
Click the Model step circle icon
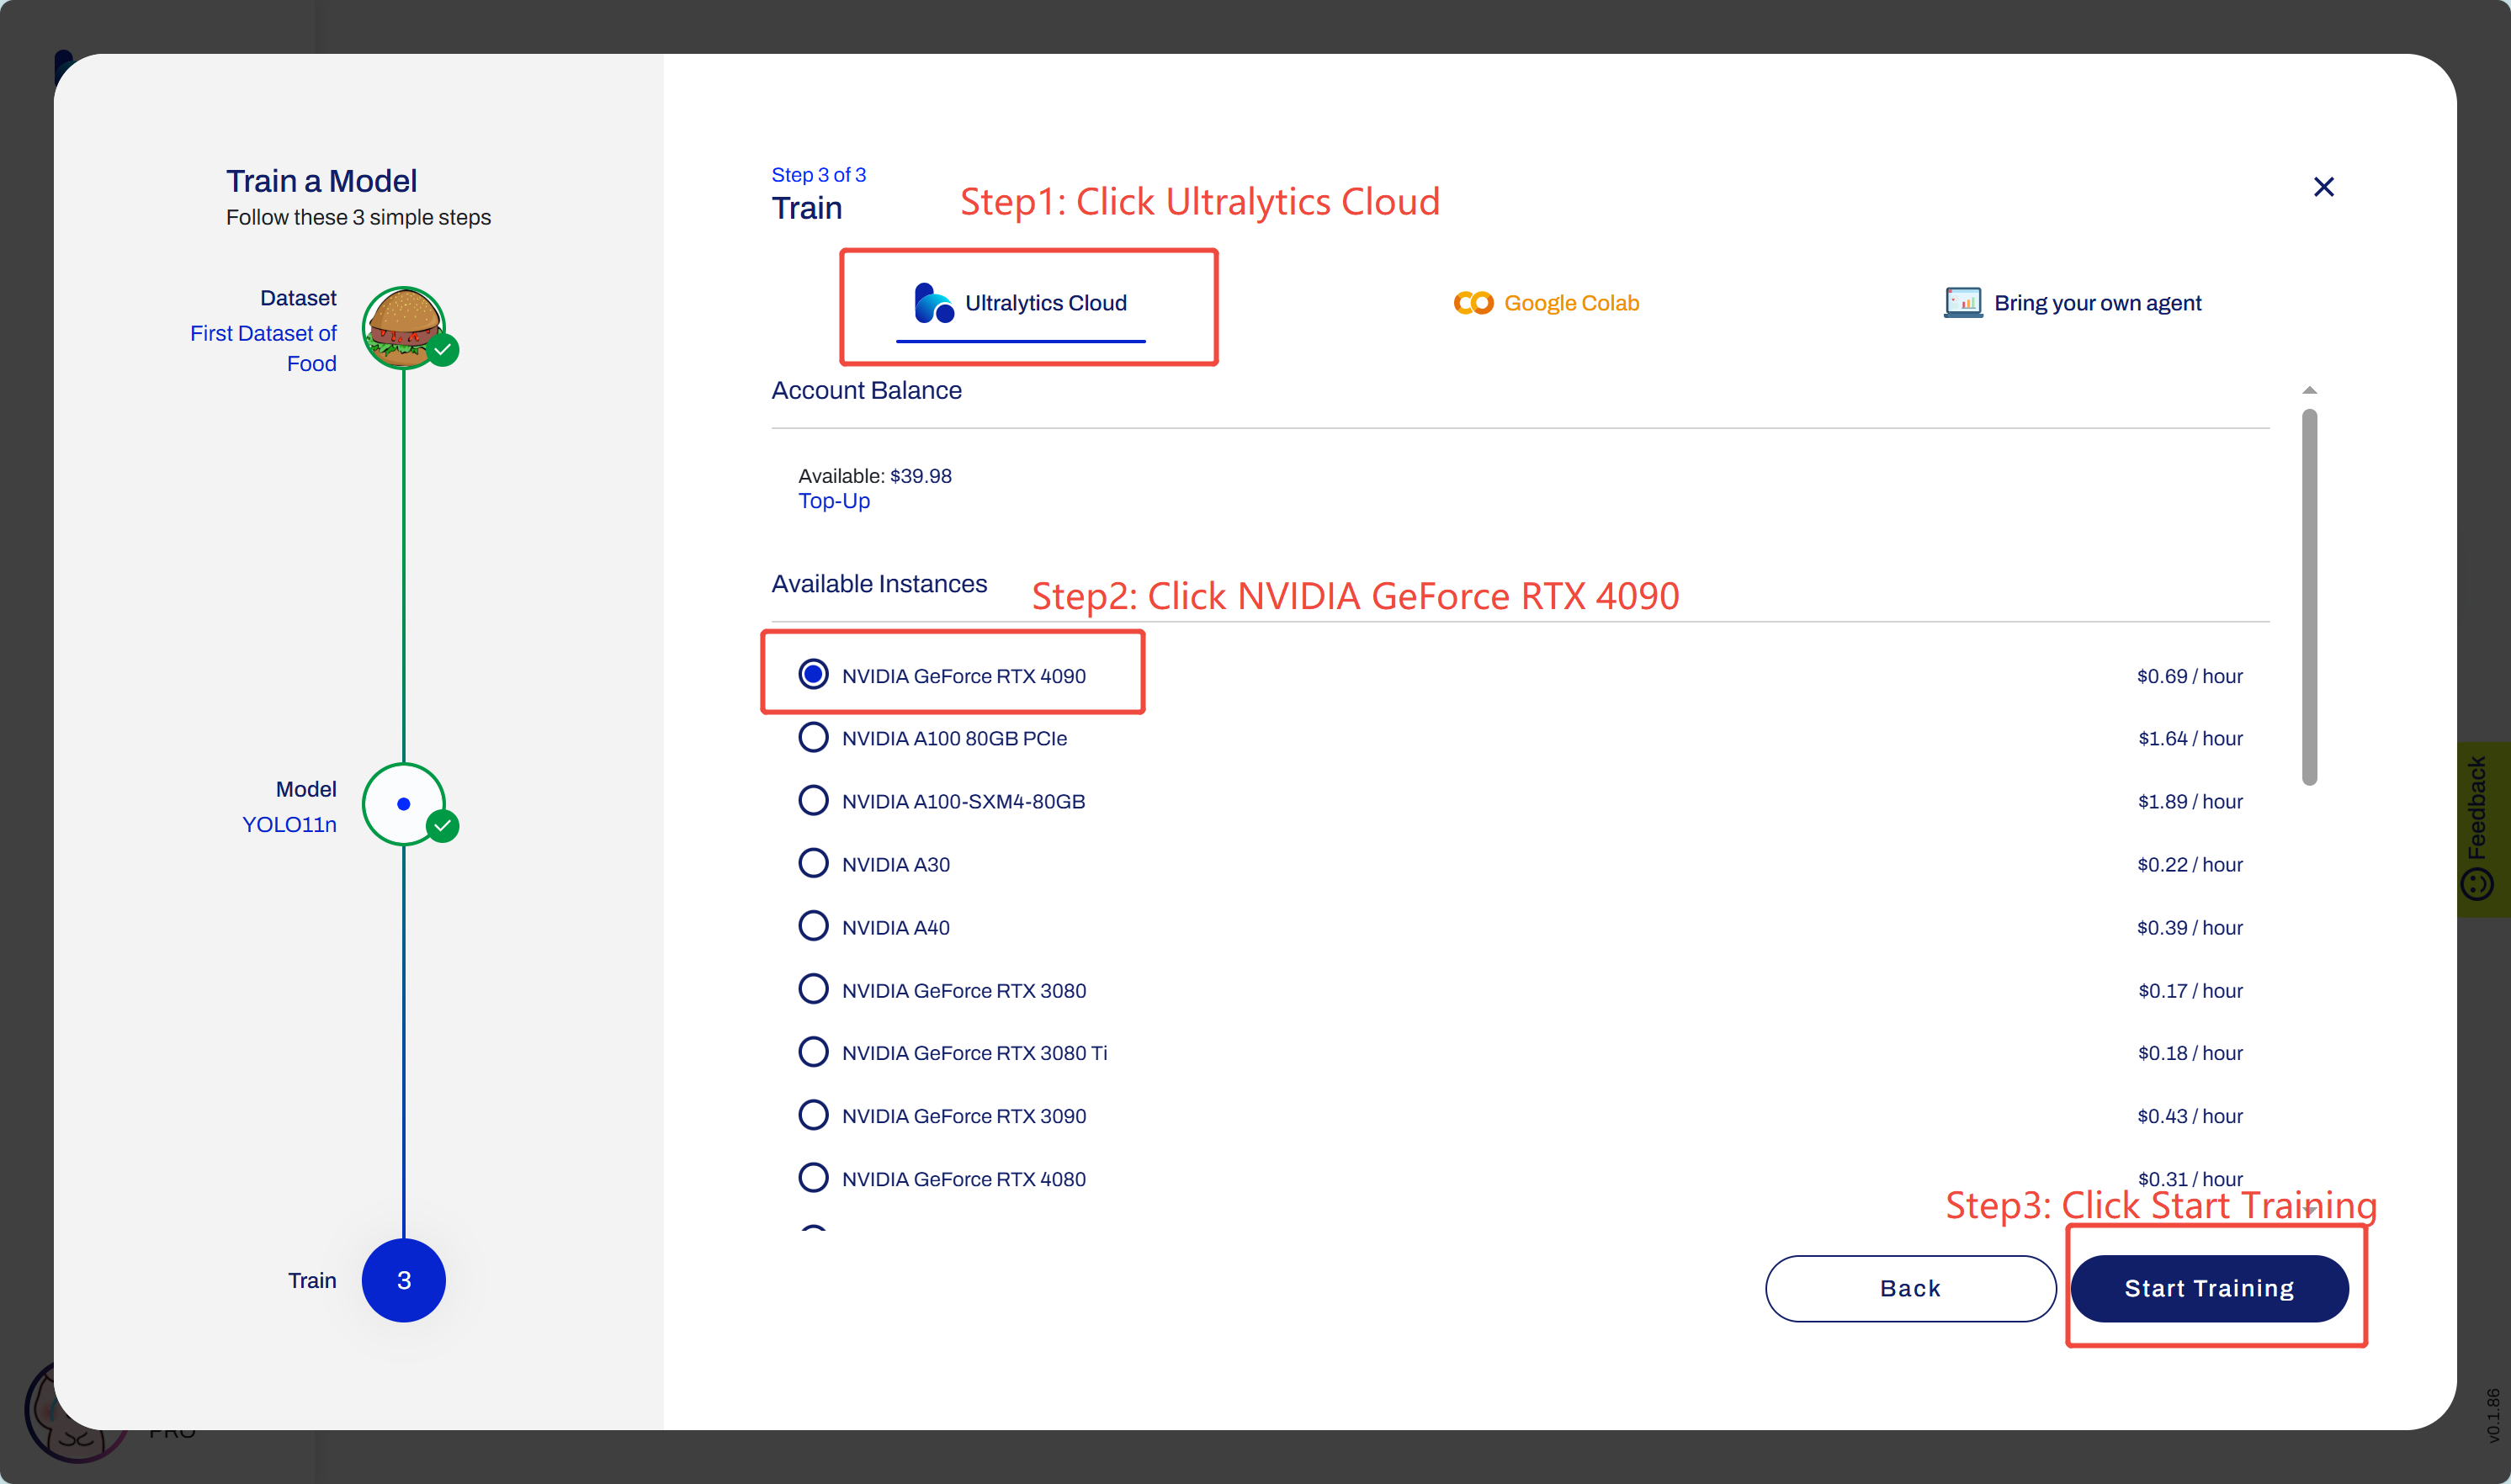coord(403,804)
